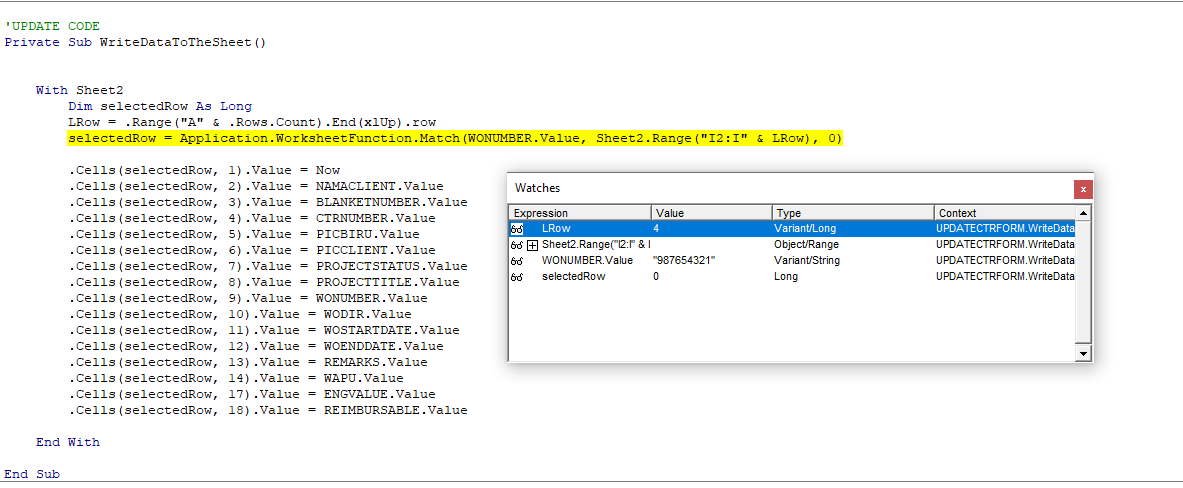Screen dimensions: 1183x488
Task: Click the Type column header
Action: (x=853, y=213)
